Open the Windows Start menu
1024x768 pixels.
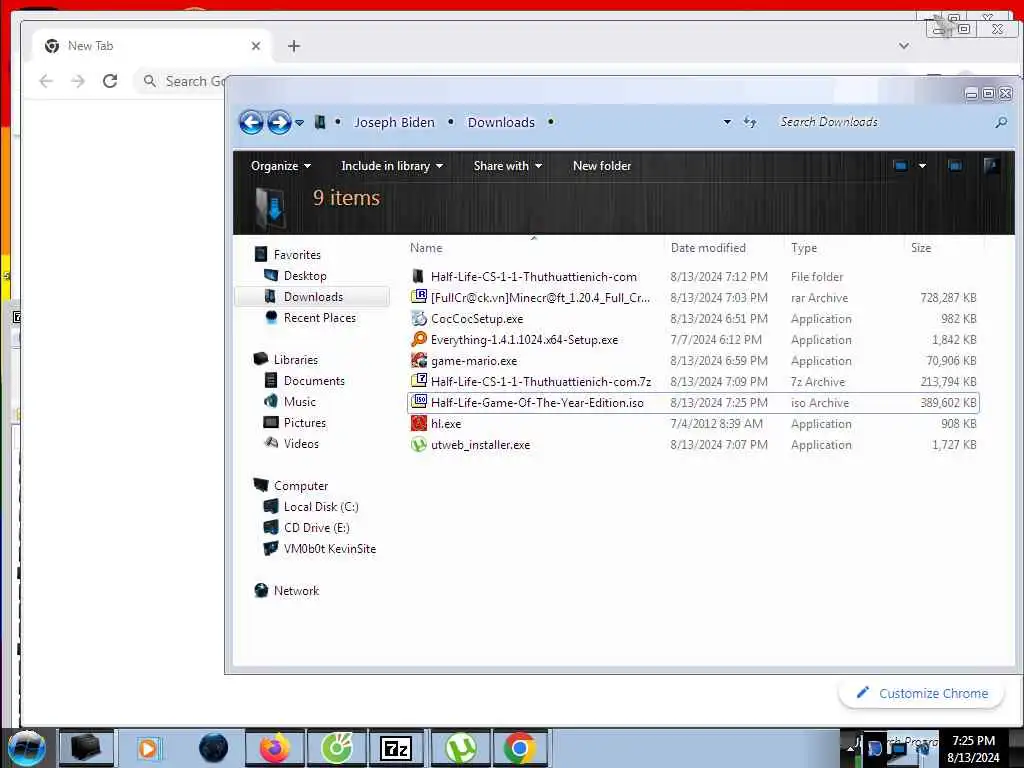(26, 748)
